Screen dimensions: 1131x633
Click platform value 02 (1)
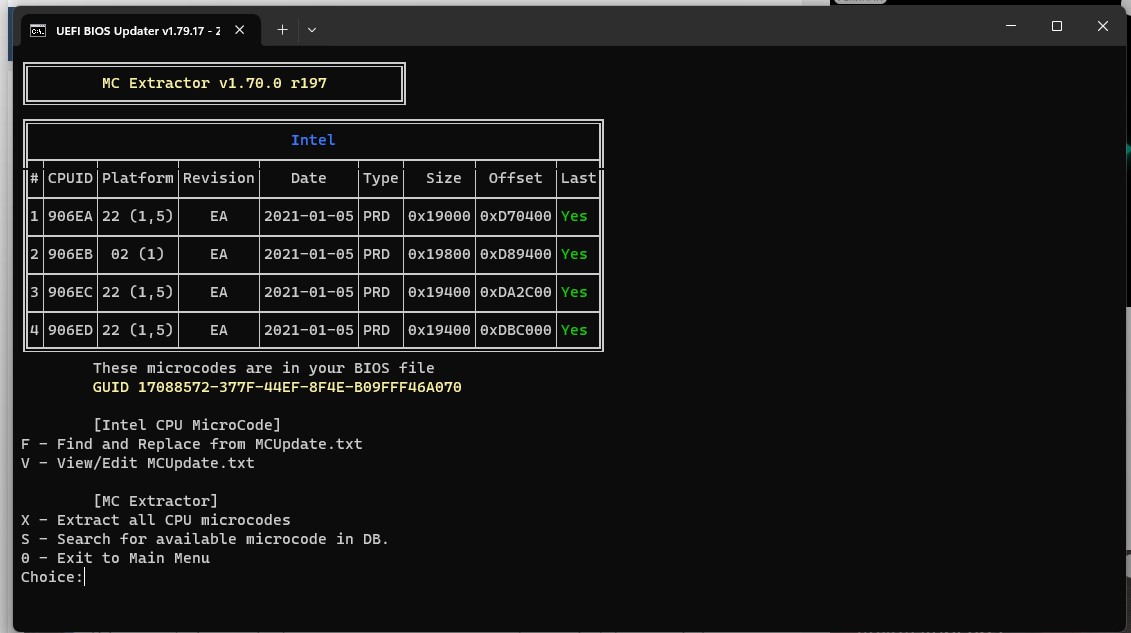pos(137,254)
